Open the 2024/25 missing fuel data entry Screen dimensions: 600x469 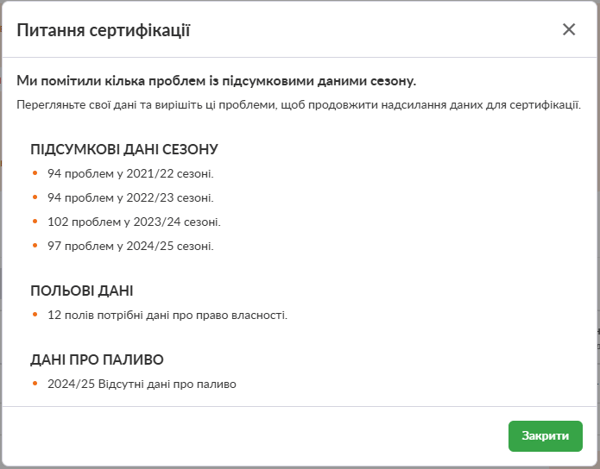click(141, 383)
